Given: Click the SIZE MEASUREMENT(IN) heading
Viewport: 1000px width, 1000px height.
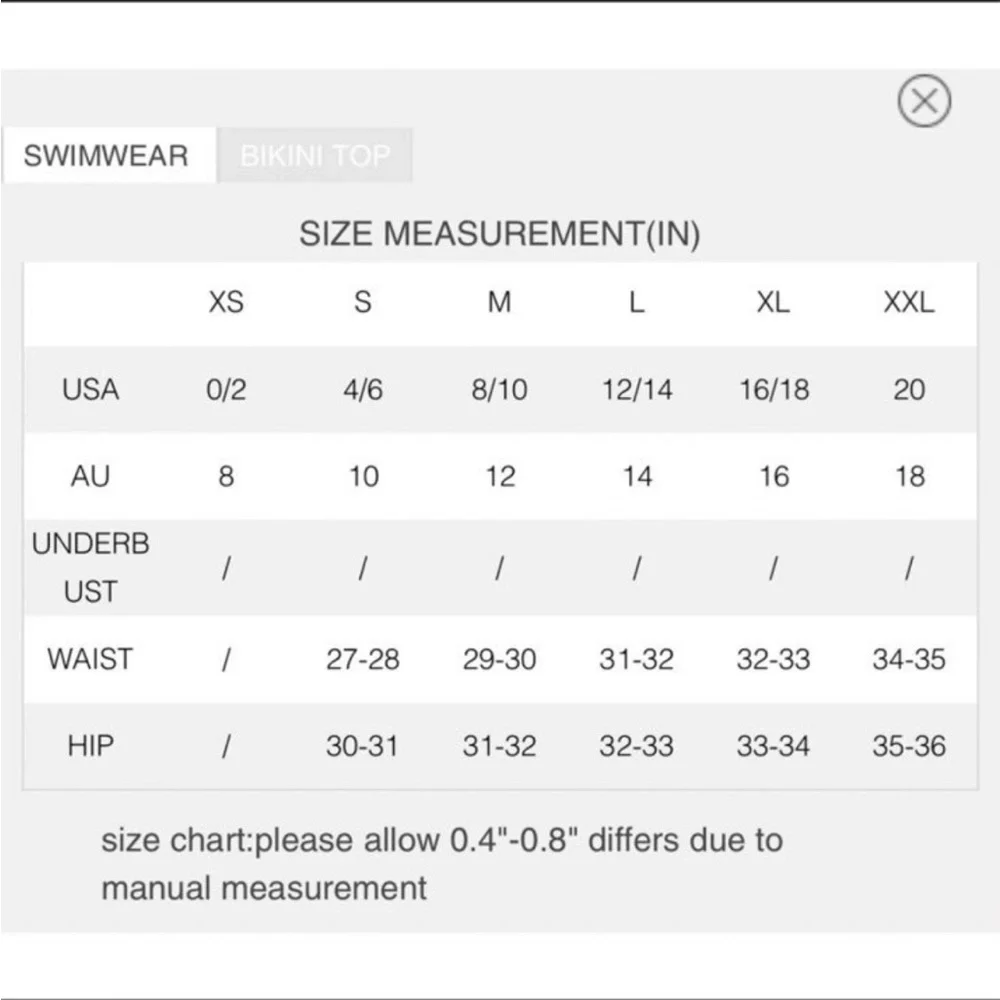Looking at the screenshot, I should click(500, 233).
